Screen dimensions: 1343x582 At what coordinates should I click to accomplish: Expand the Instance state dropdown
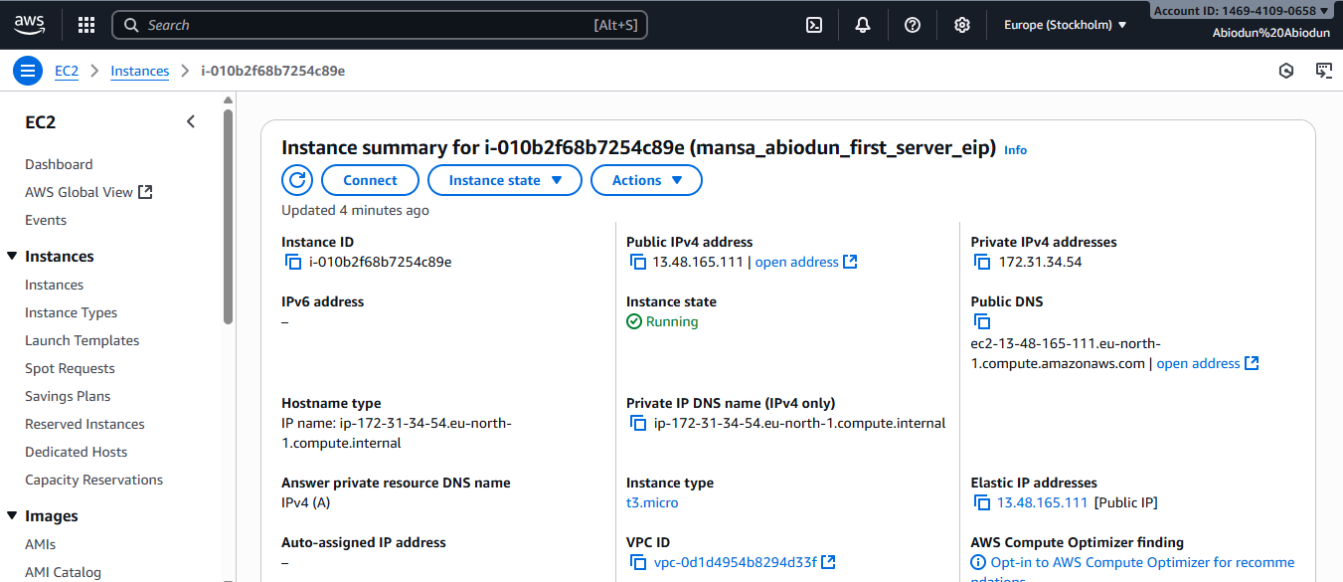coord(504,180)
